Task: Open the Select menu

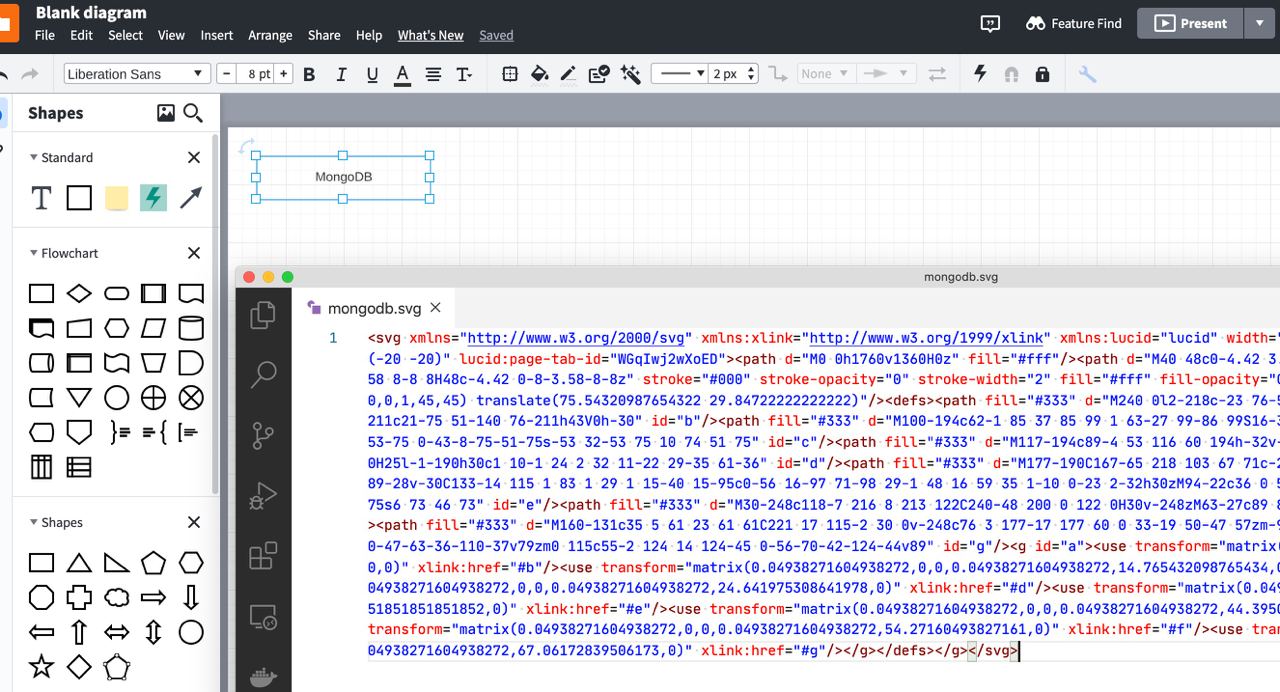Action: [126, 35]
